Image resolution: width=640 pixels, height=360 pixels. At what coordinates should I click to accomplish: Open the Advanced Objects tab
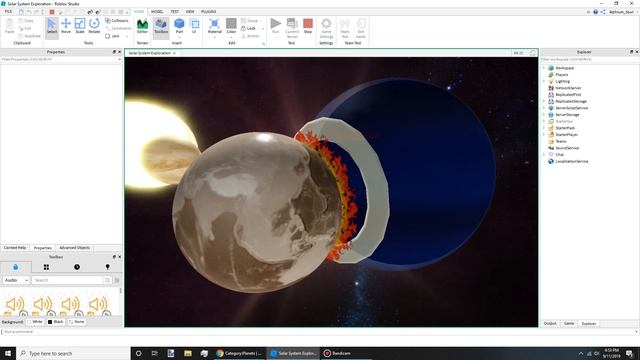tap(74, 248)
